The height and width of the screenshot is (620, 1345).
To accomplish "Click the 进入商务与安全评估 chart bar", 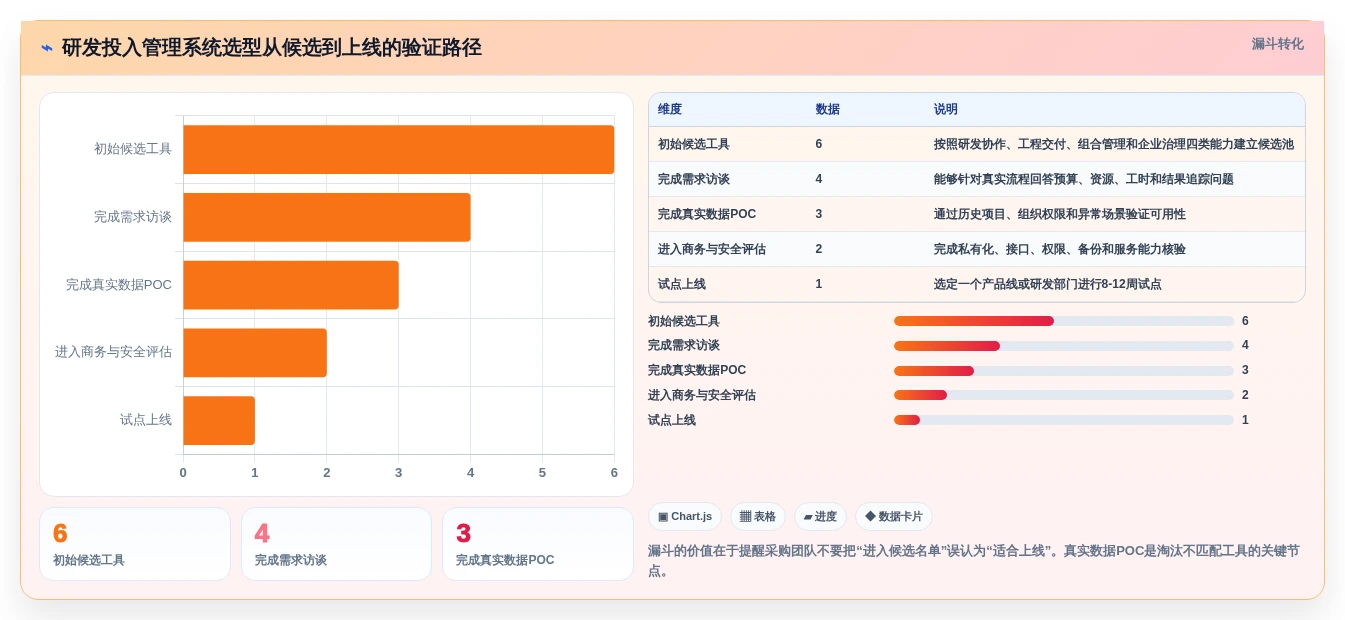I will click(255, 353).
